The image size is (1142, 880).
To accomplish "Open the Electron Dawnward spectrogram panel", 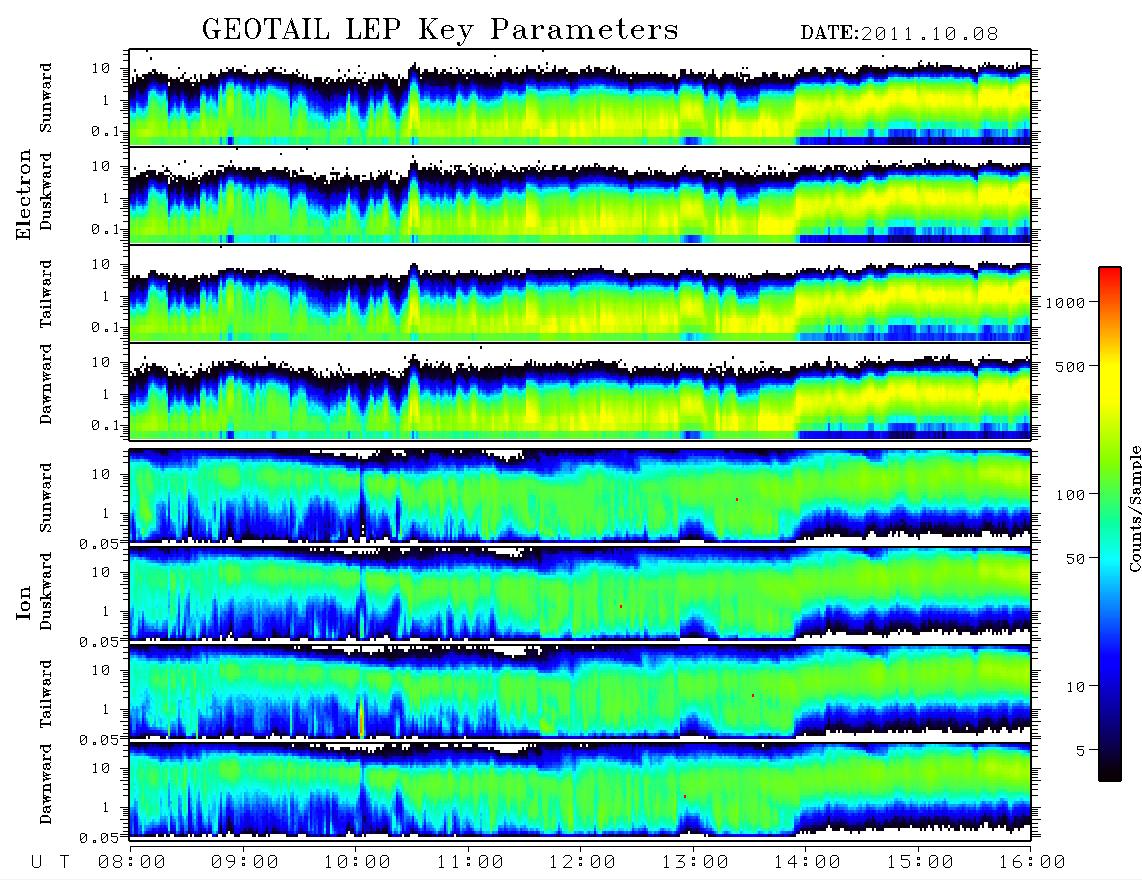I will click(580, 391).
